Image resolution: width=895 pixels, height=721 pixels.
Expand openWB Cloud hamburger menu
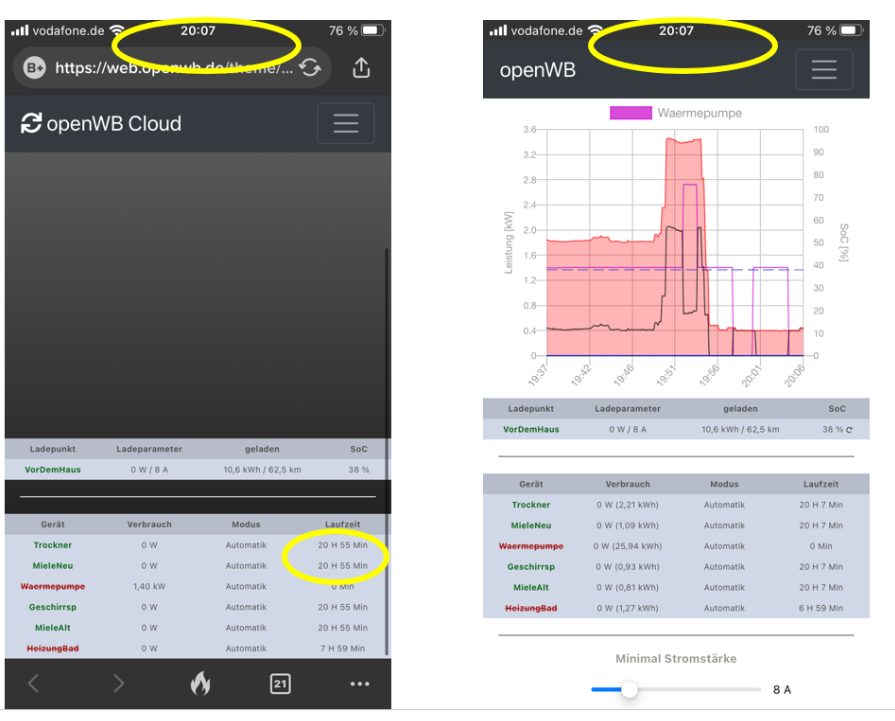(x=345, y=123)
